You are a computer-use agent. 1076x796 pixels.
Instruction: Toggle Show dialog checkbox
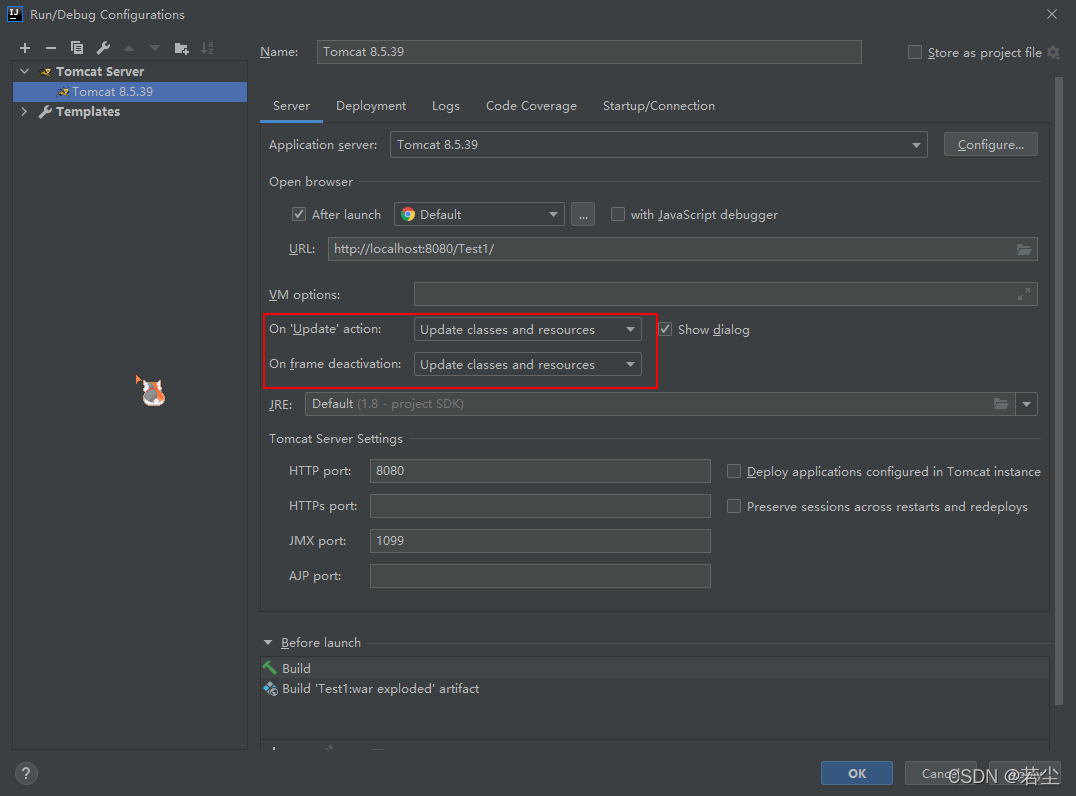point(665,329)
